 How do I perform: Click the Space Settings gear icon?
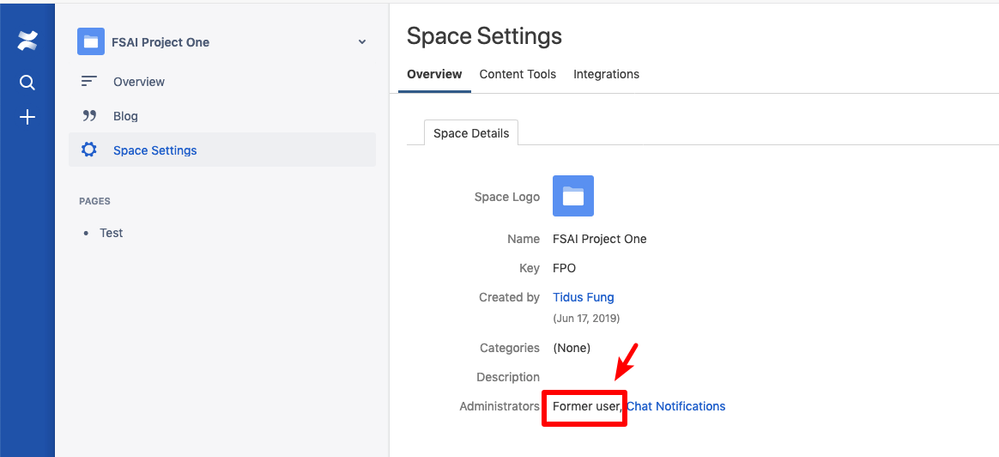[89, 150]
